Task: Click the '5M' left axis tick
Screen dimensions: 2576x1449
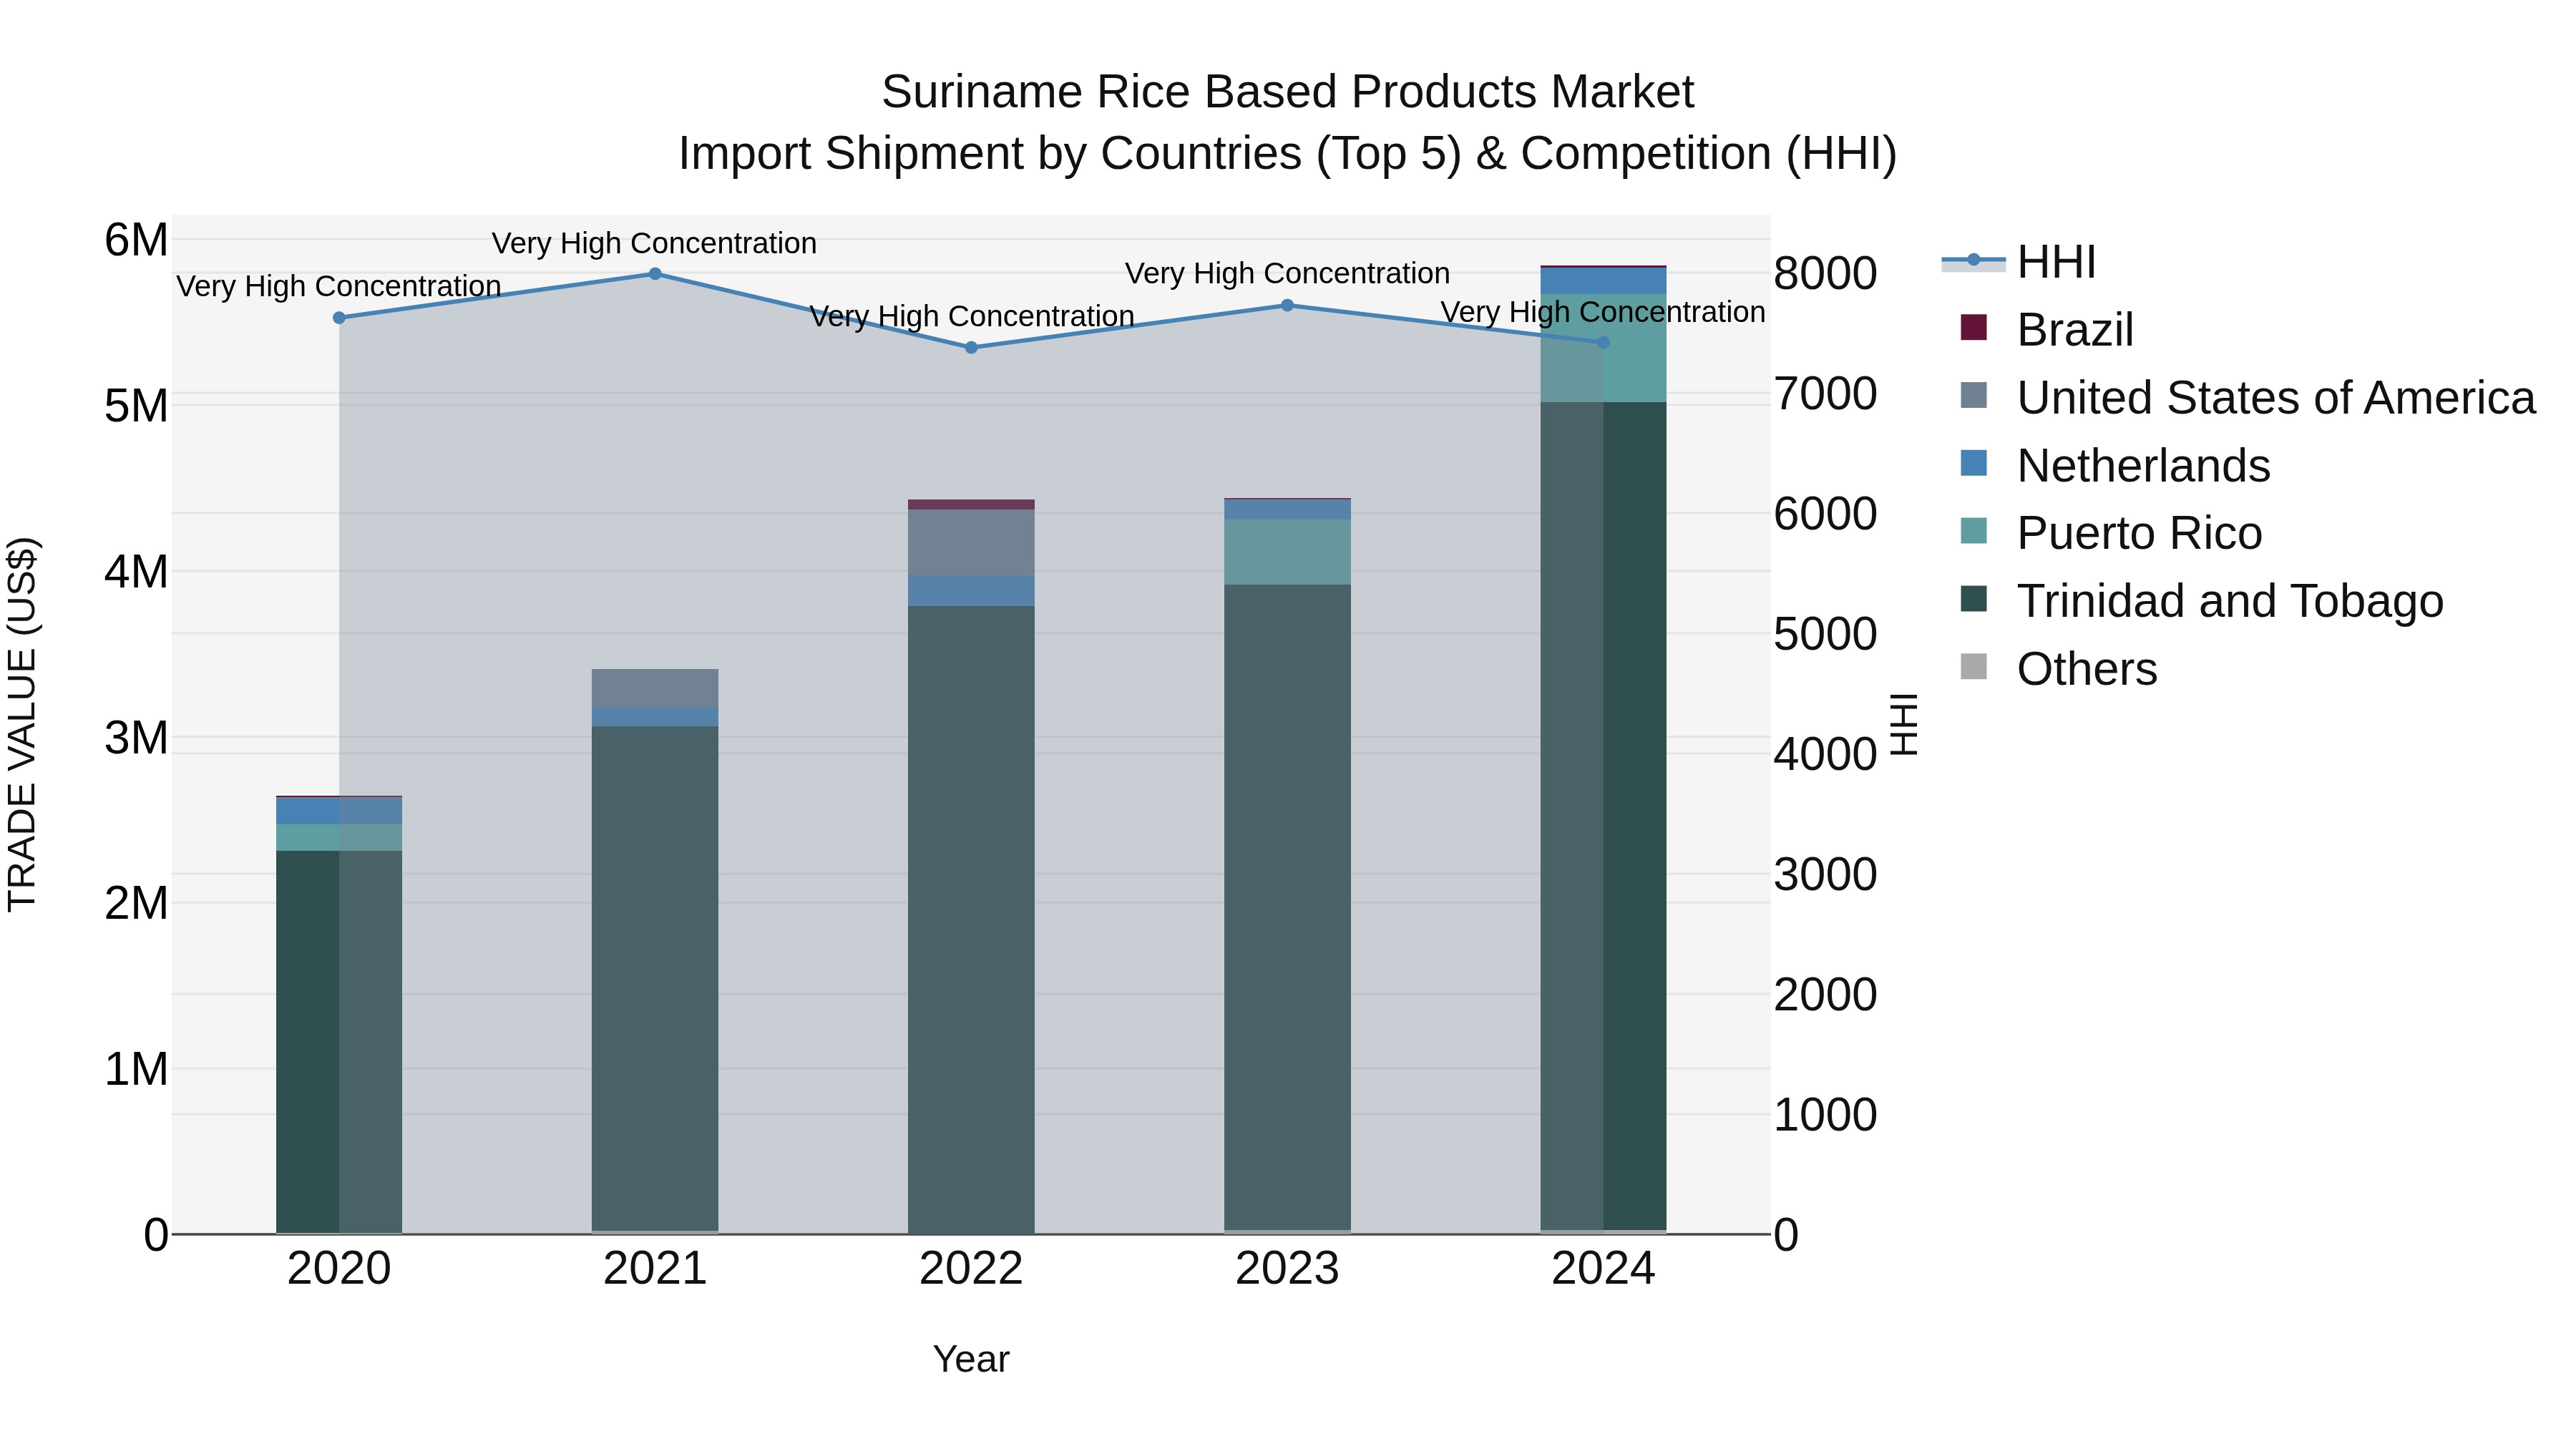Action: (137, 406)
